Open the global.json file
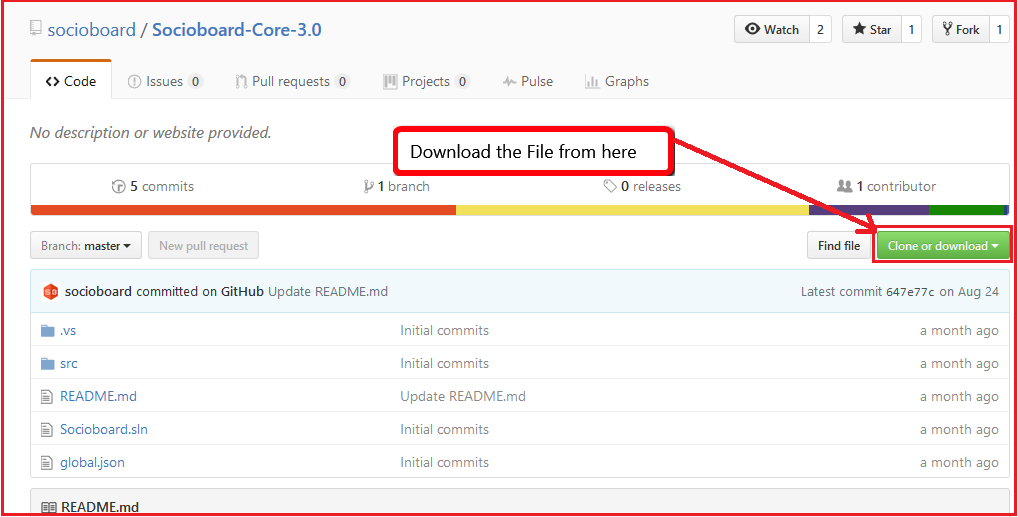The width and height of the screenshot is (1018, 517). (92, 462)
